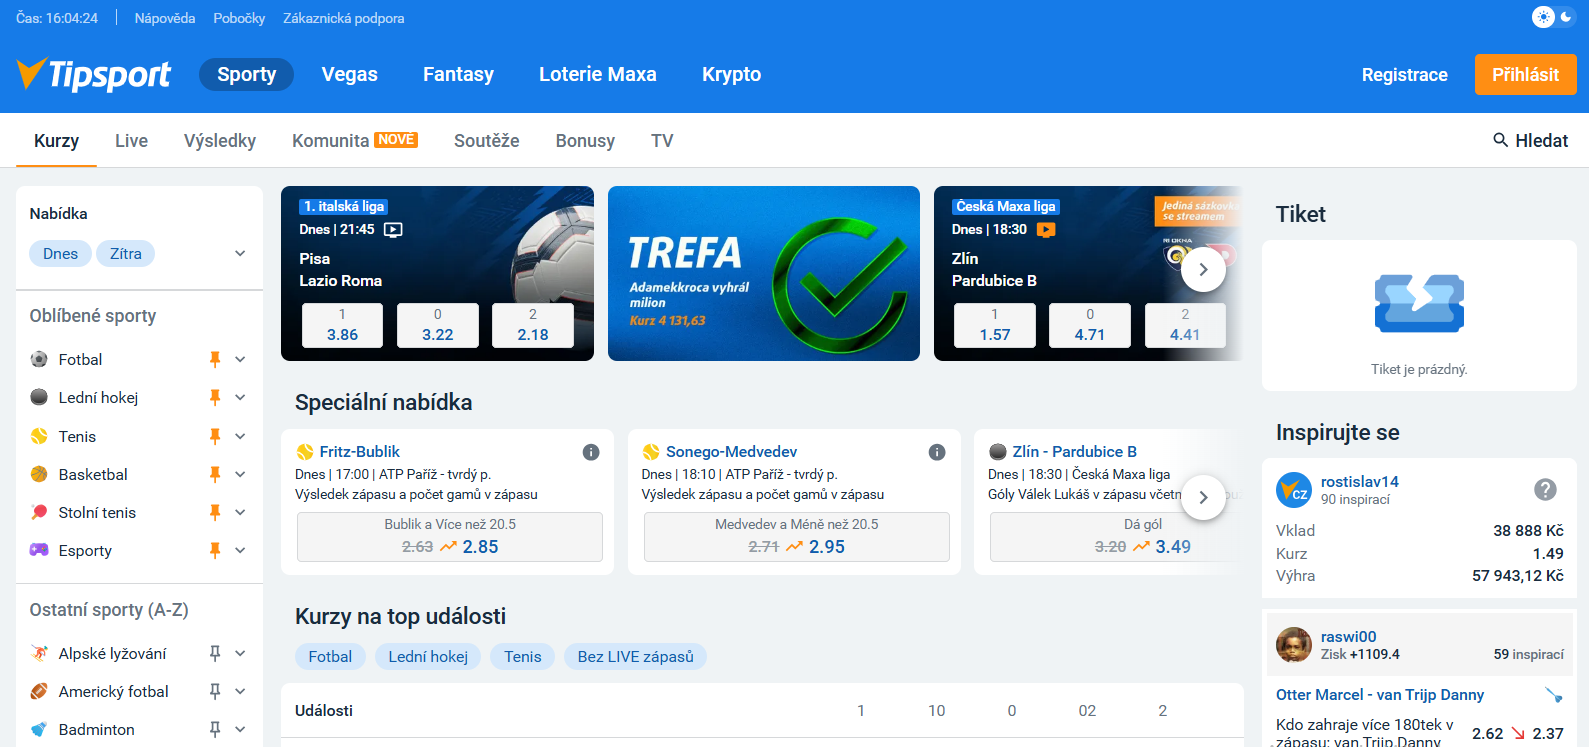Unpin Stolní tenis from favorites

click(x=214, y=512)
